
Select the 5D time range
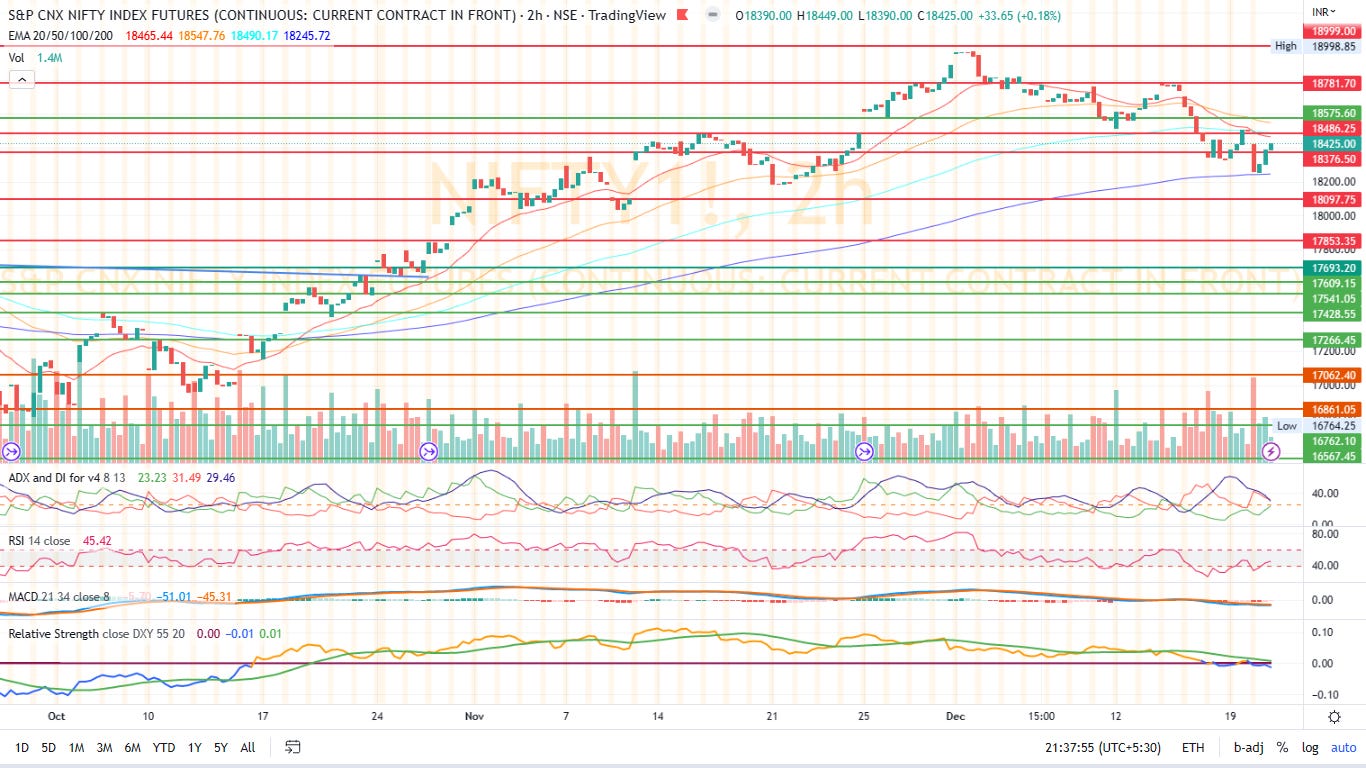(48, 747)
